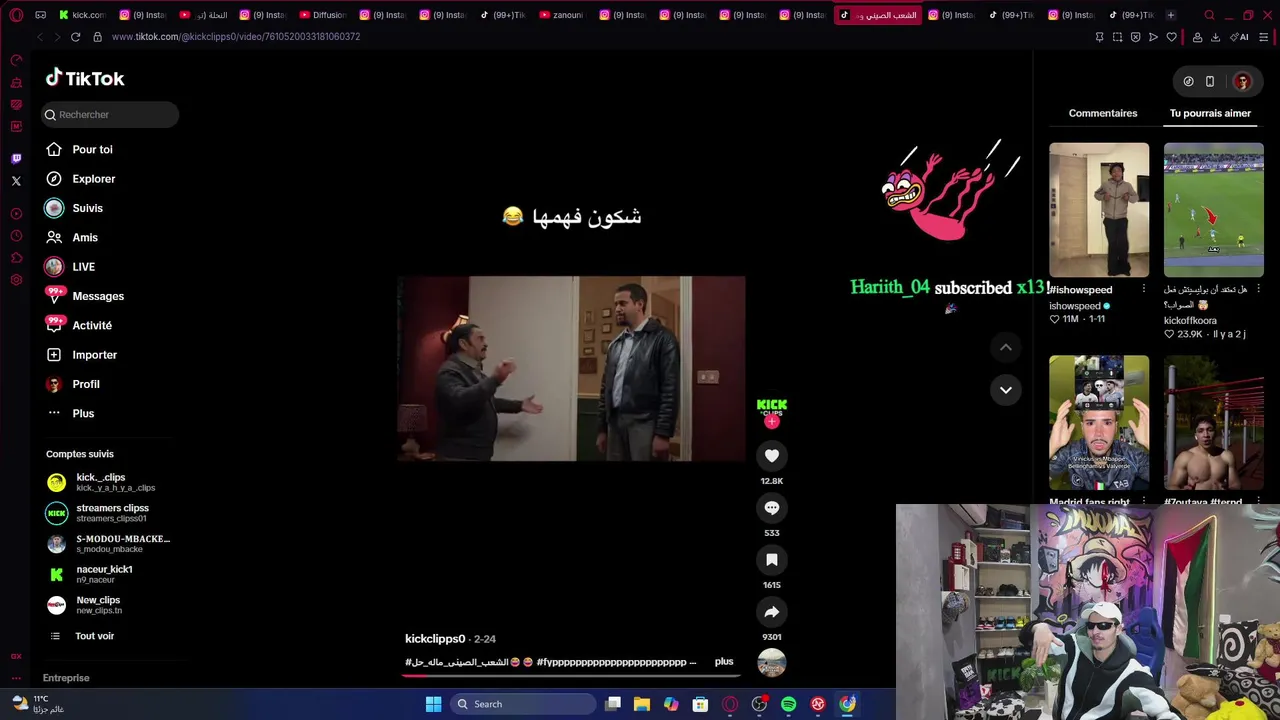Open extensions cube icon in Opera sidebar

coord(16,258)
